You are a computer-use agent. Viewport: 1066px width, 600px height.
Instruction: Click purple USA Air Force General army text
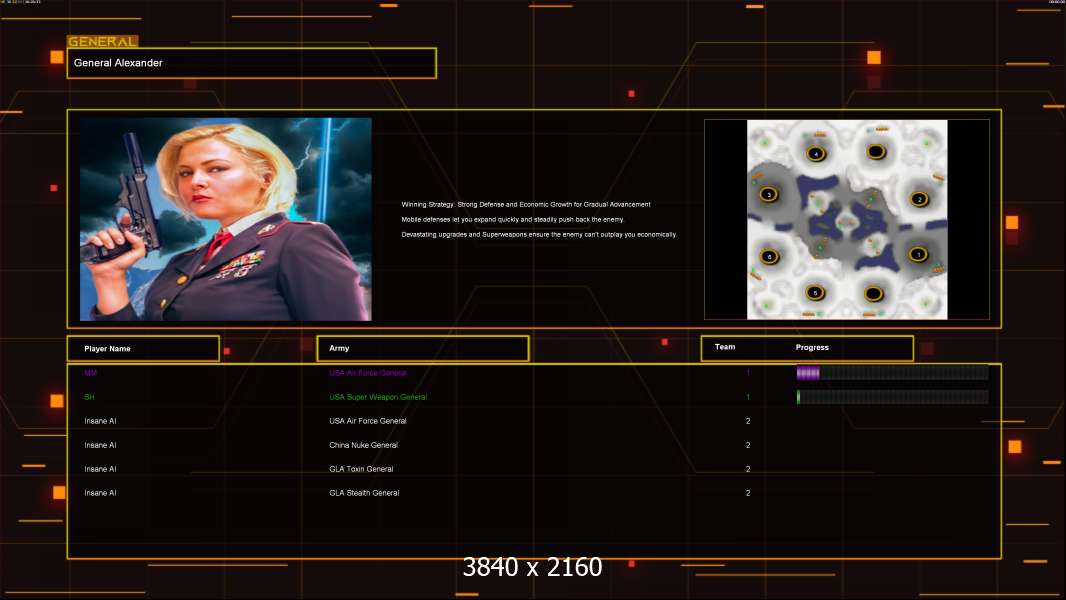pyautogui.click(x=368, y=373)
